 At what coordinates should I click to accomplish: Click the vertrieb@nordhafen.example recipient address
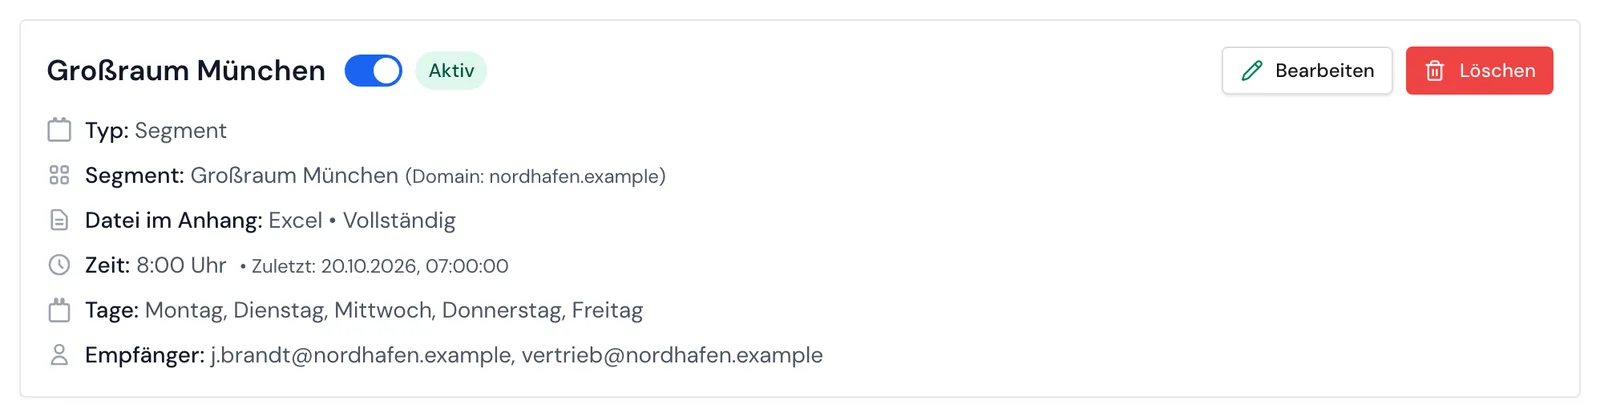pyautogui.click(x=672, y=355)
